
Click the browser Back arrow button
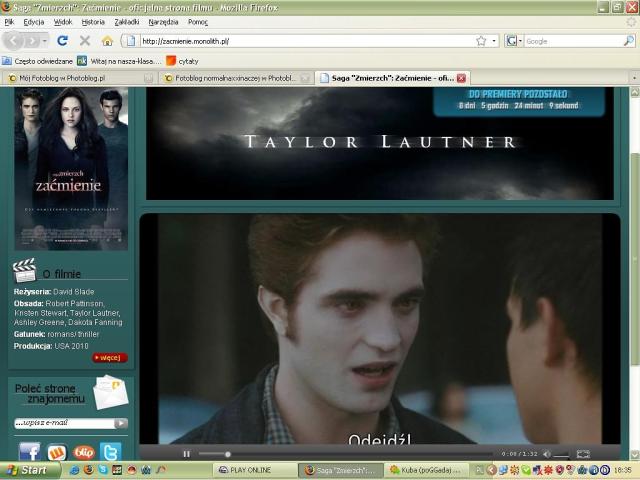[13, 40]
